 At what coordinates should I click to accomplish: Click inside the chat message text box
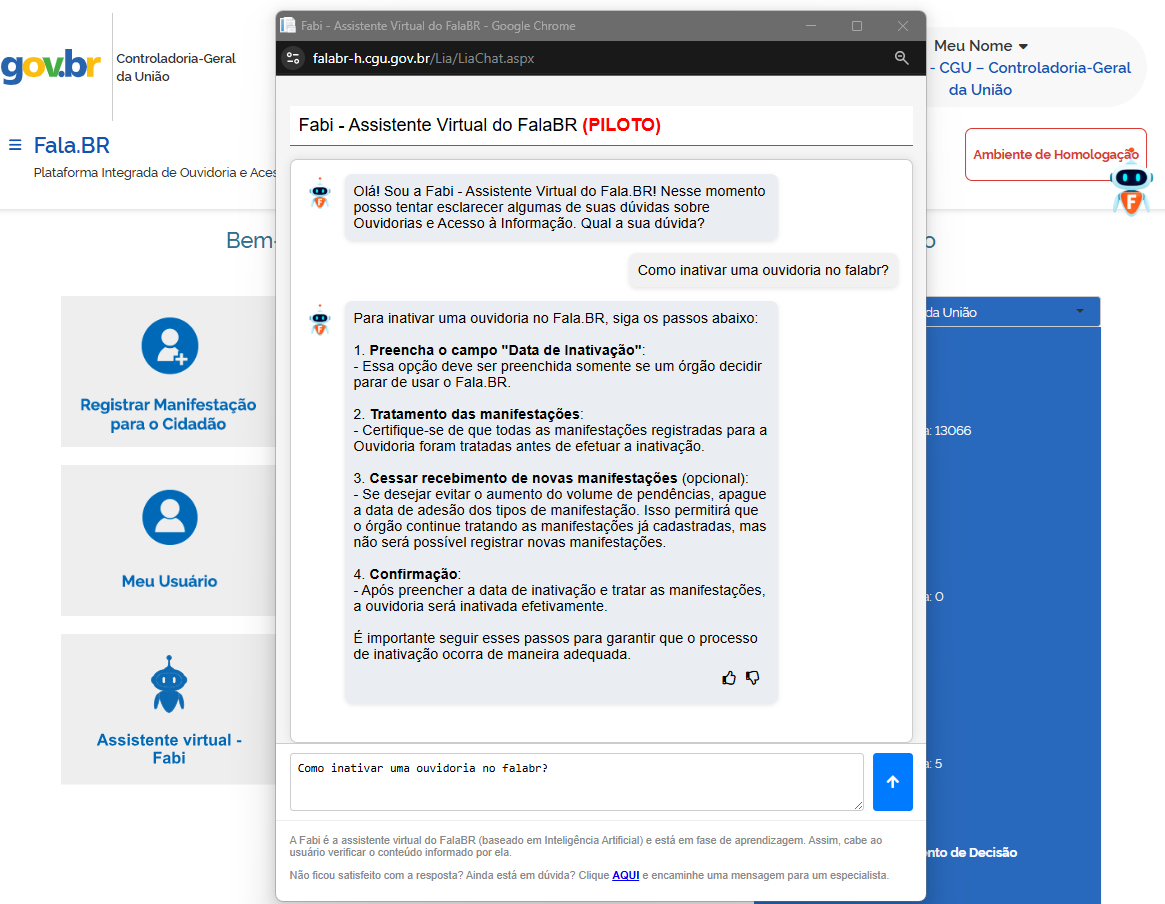[x=576, y=782]
